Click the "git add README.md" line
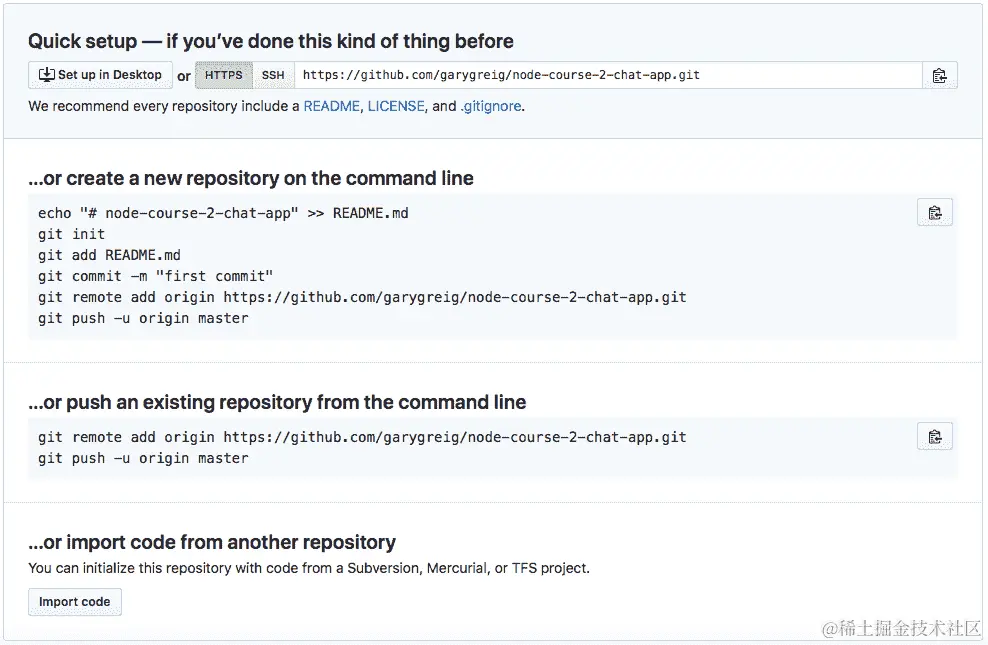Viewport: 988px width, 645px height. 109,255
